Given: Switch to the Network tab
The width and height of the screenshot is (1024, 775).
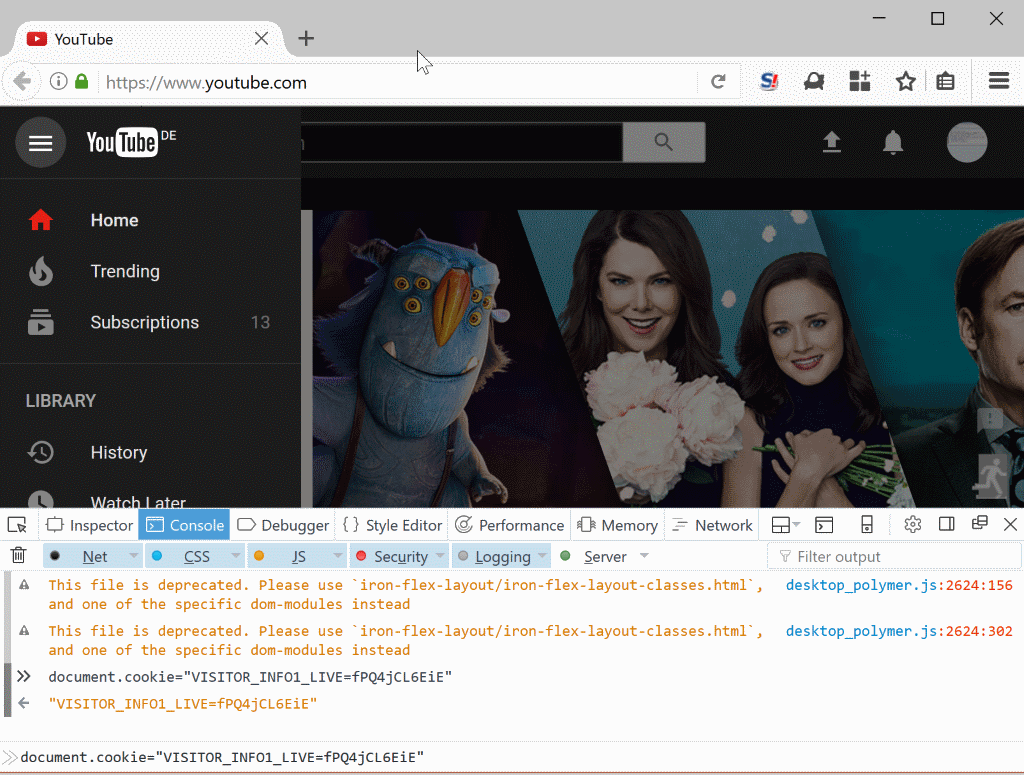Looking at the screenshot, I should point(712,525).
